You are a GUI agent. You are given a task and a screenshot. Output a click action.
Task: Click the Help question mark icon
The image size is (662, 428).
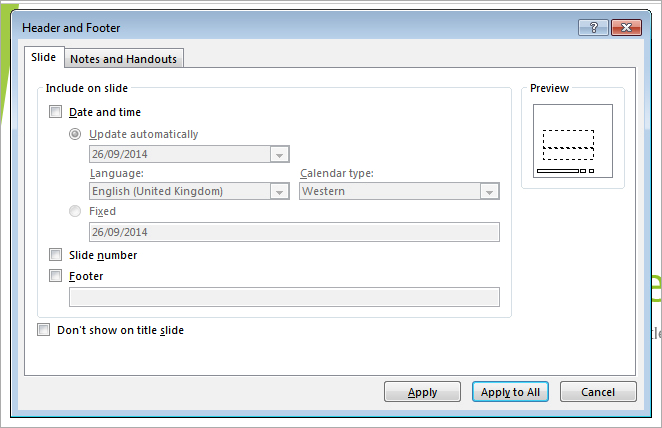593,28
